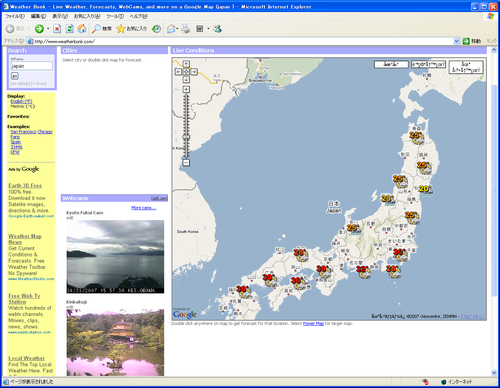
Task: Open the ヘルプ(H) Help menu
Action: (139, 16)
